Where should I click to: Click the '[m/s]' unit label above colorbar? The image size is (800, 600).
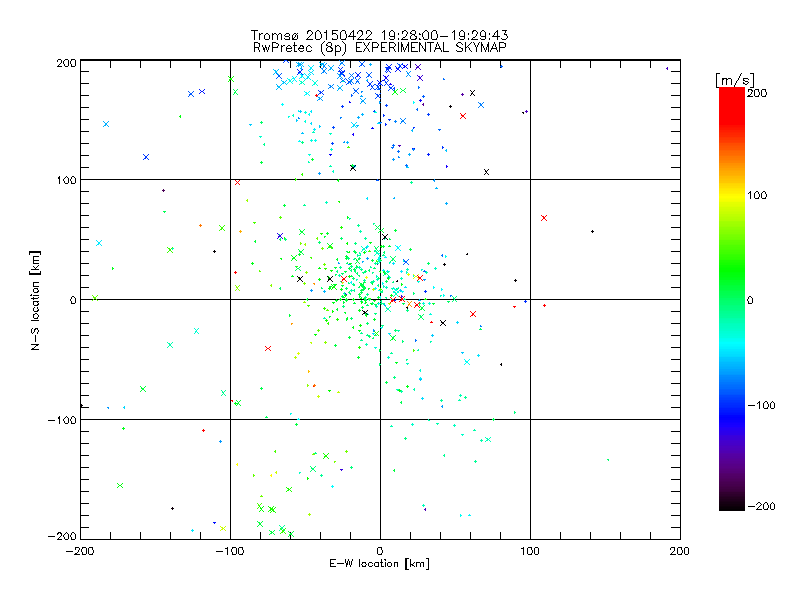[735, 80]
